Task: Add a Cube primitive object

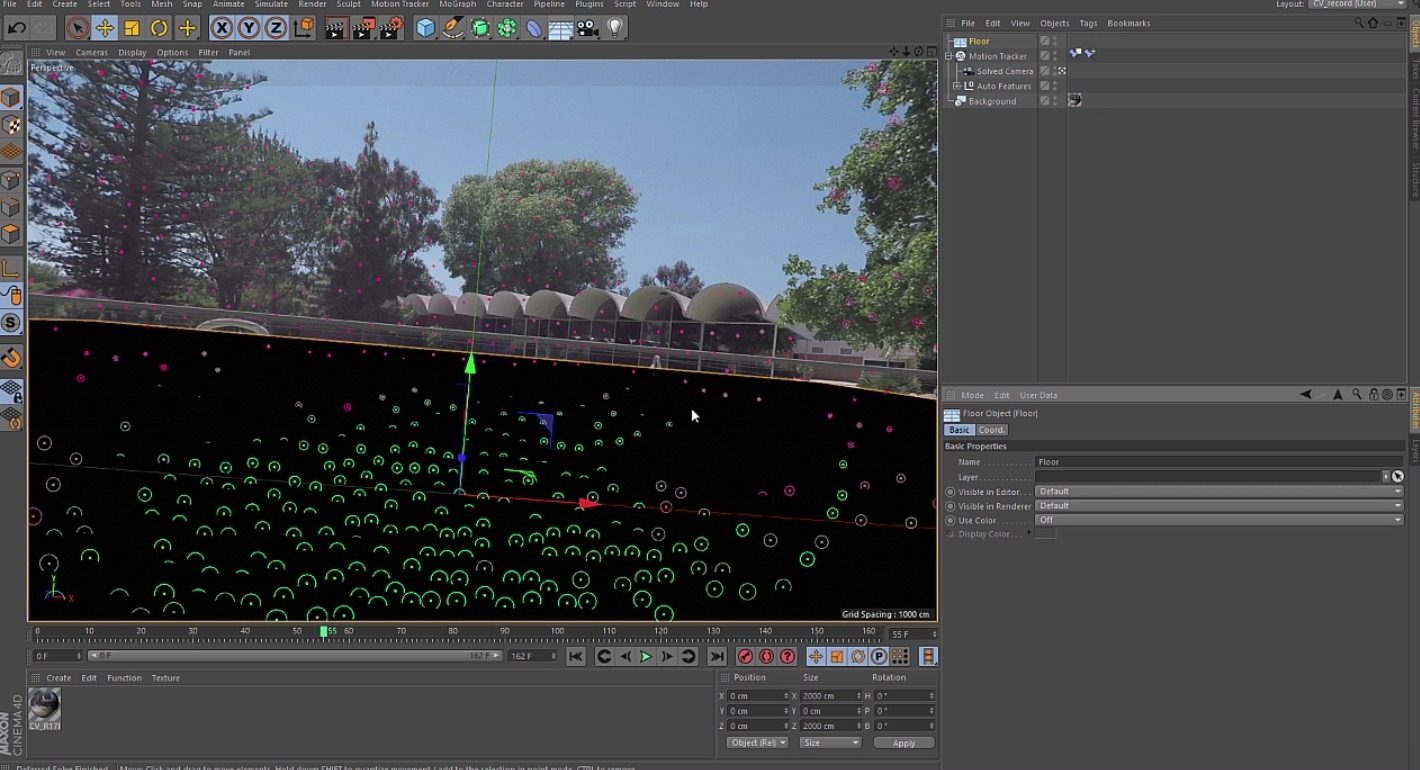Action: tap(426, 28)
